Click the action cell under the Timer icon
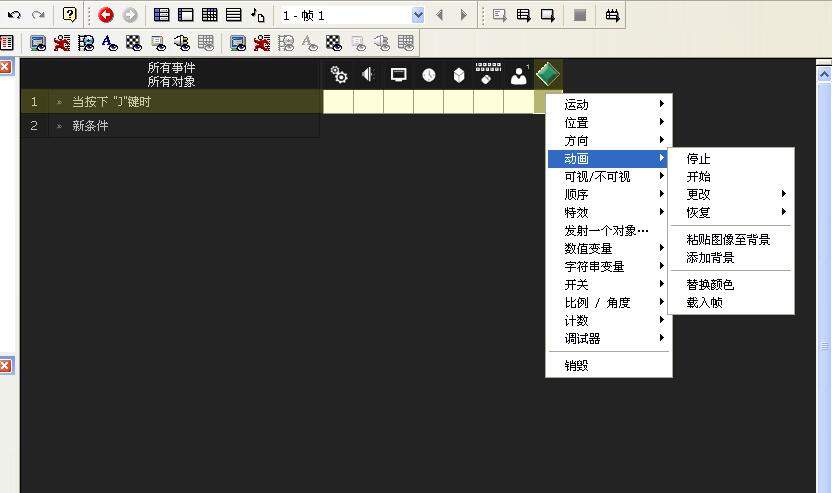The height and width of the screenshot is (493, 832). [428, 101]
